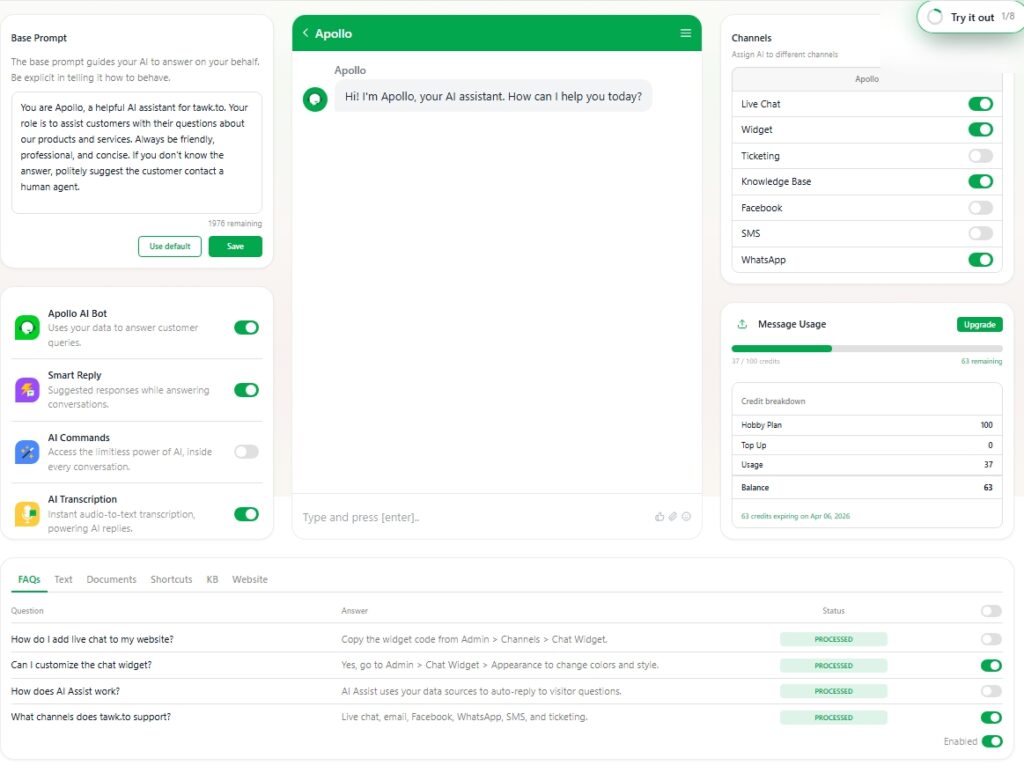The height and width of the screenshot is (773, 1024).
Task: Click the Smart Reply purple icon
Action: (27, 390)
